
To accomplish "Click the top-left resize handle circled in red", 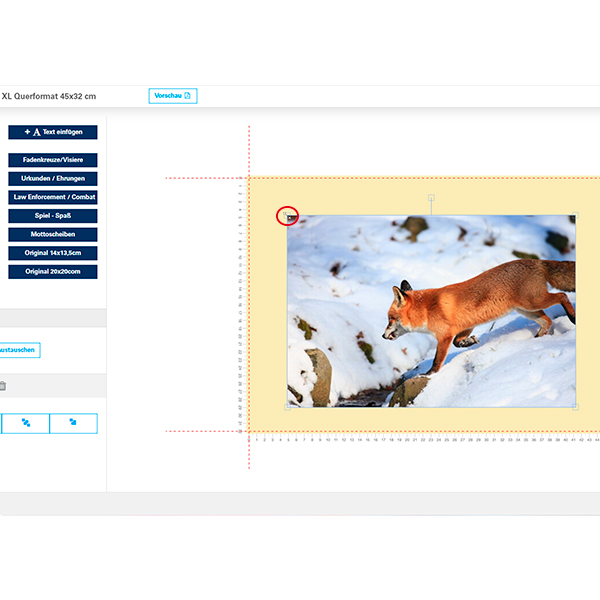I will 288,216.
